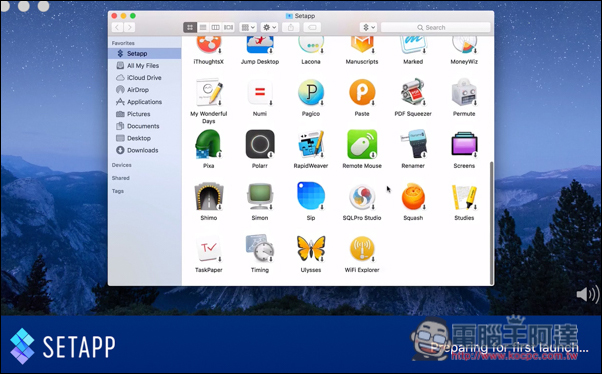Click the Shared sidebar heading
This screenshot has height=374, width=602.
[x=121, y=178]
